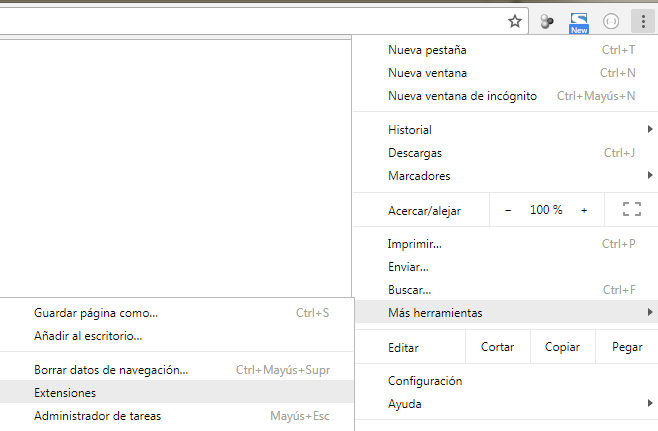The width and height of the screenshot is (658, 431).
Task: Close the Chrome three-dot menu button
Action: coord(642,21)
